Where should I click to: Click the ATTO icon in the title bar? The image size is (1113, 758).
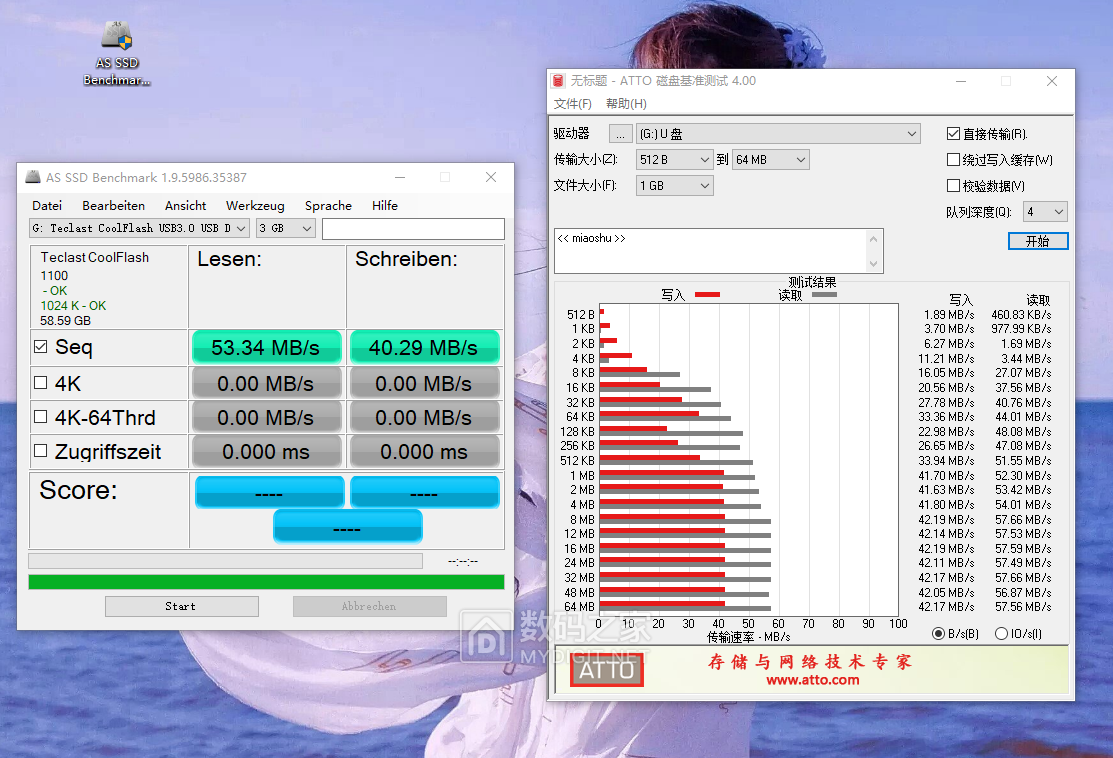(557, 81)
